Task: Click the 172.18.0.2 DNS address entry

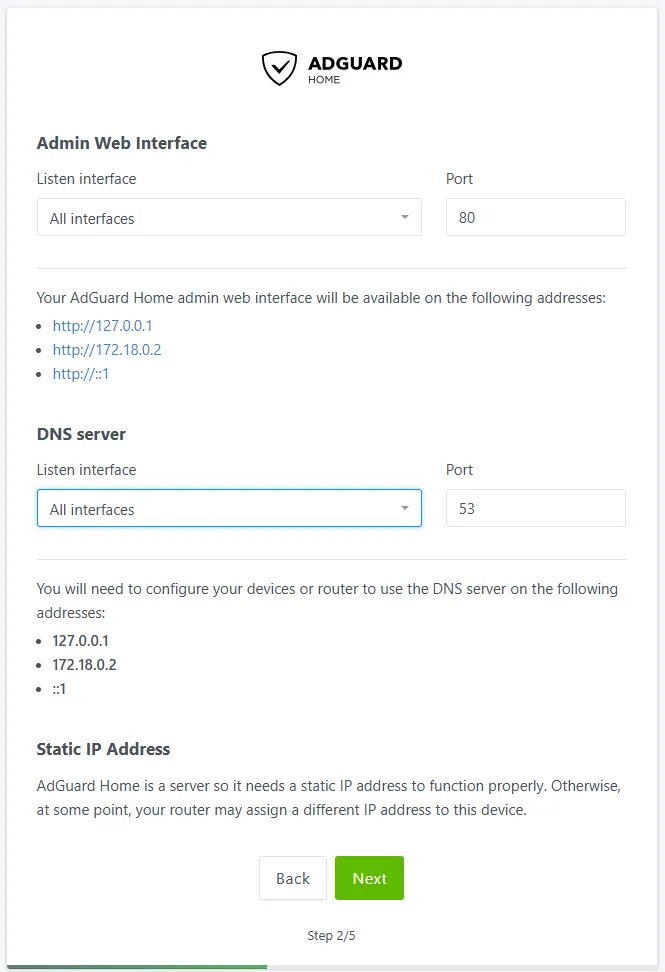Action: click(85, 665)
